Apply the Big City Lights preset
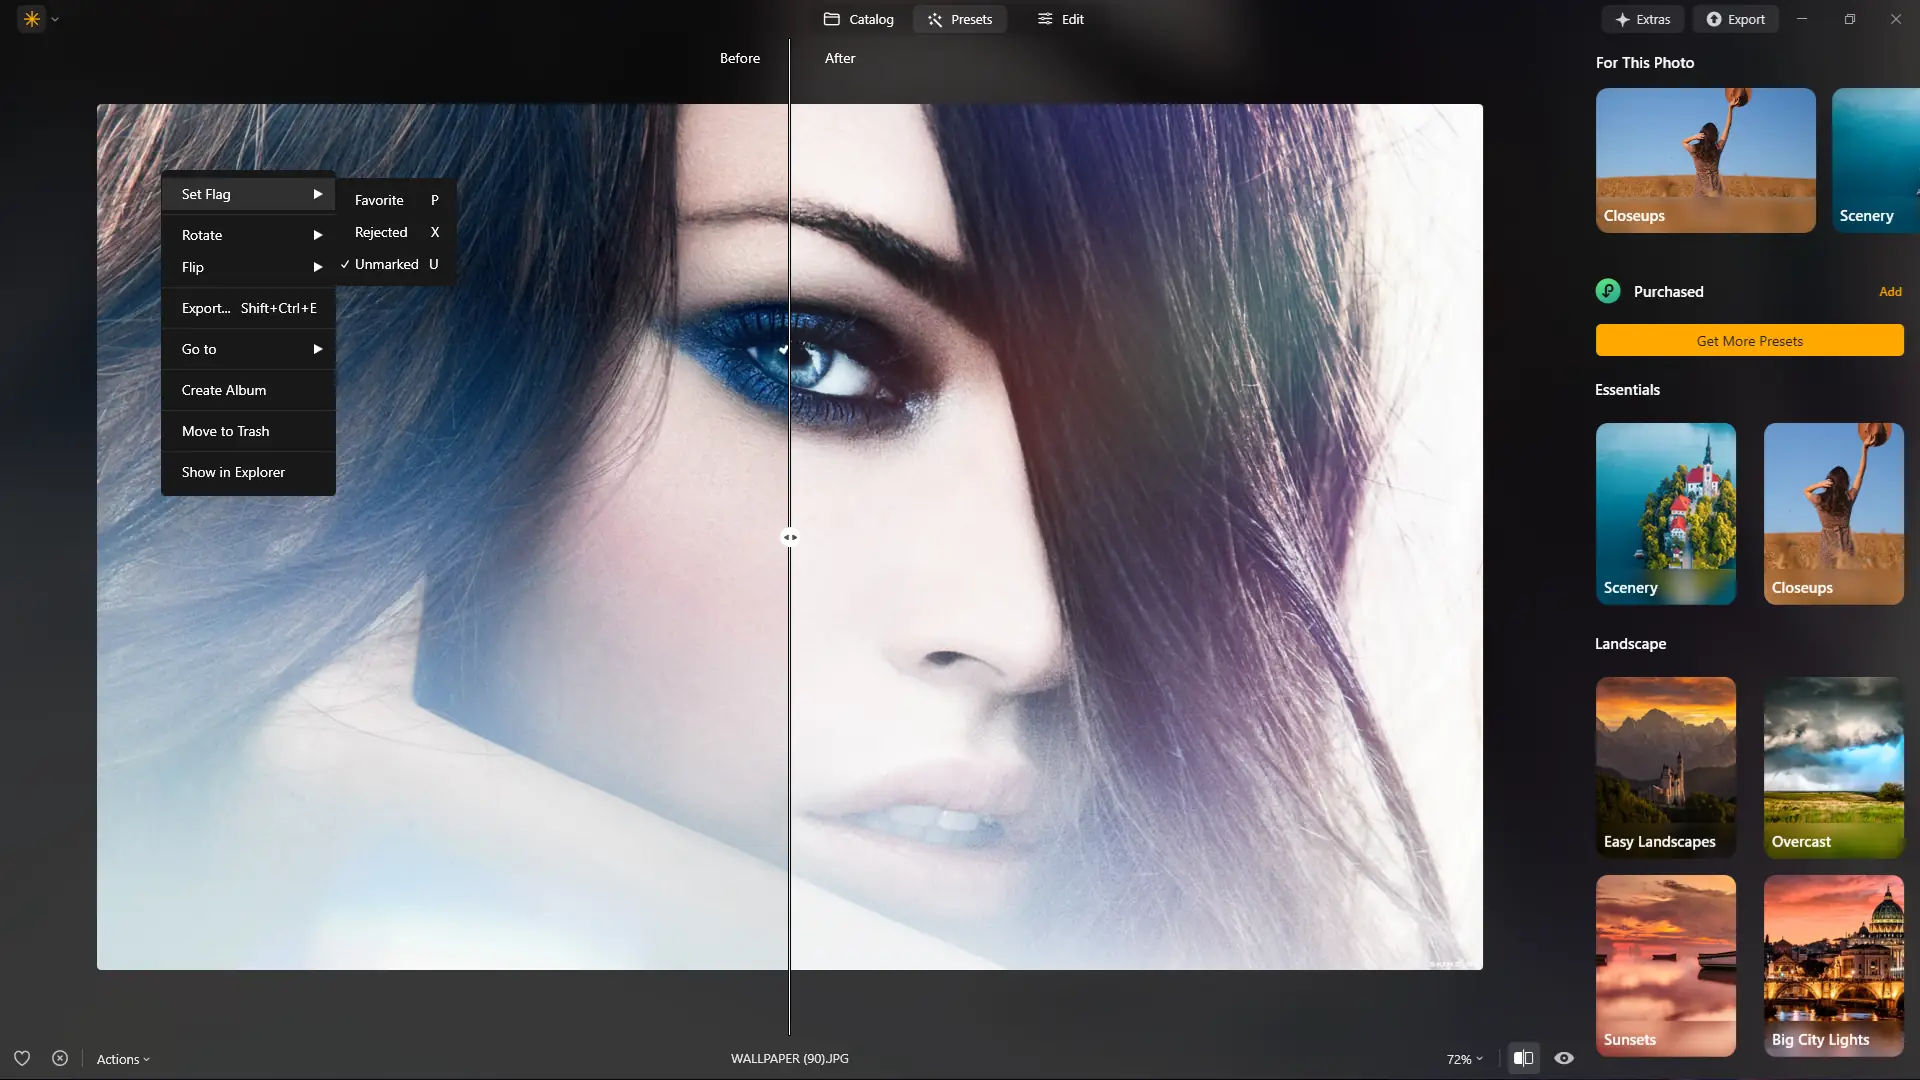1920x1080 pixels. (1834, 965)
